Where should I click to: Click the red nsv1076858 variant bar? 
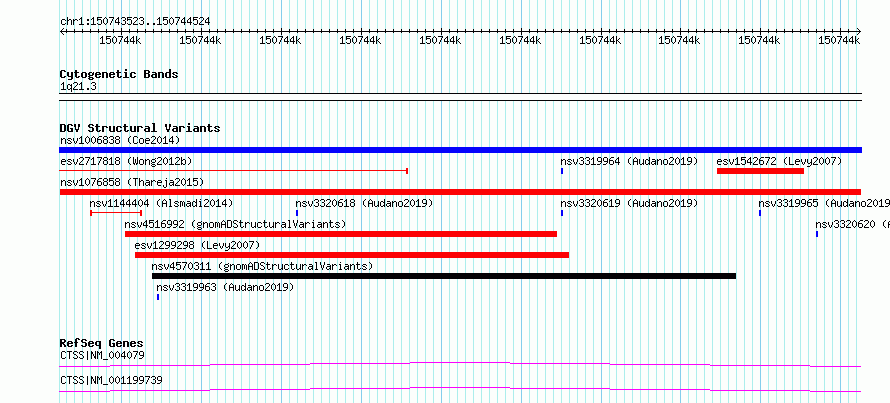click(460, 192)
